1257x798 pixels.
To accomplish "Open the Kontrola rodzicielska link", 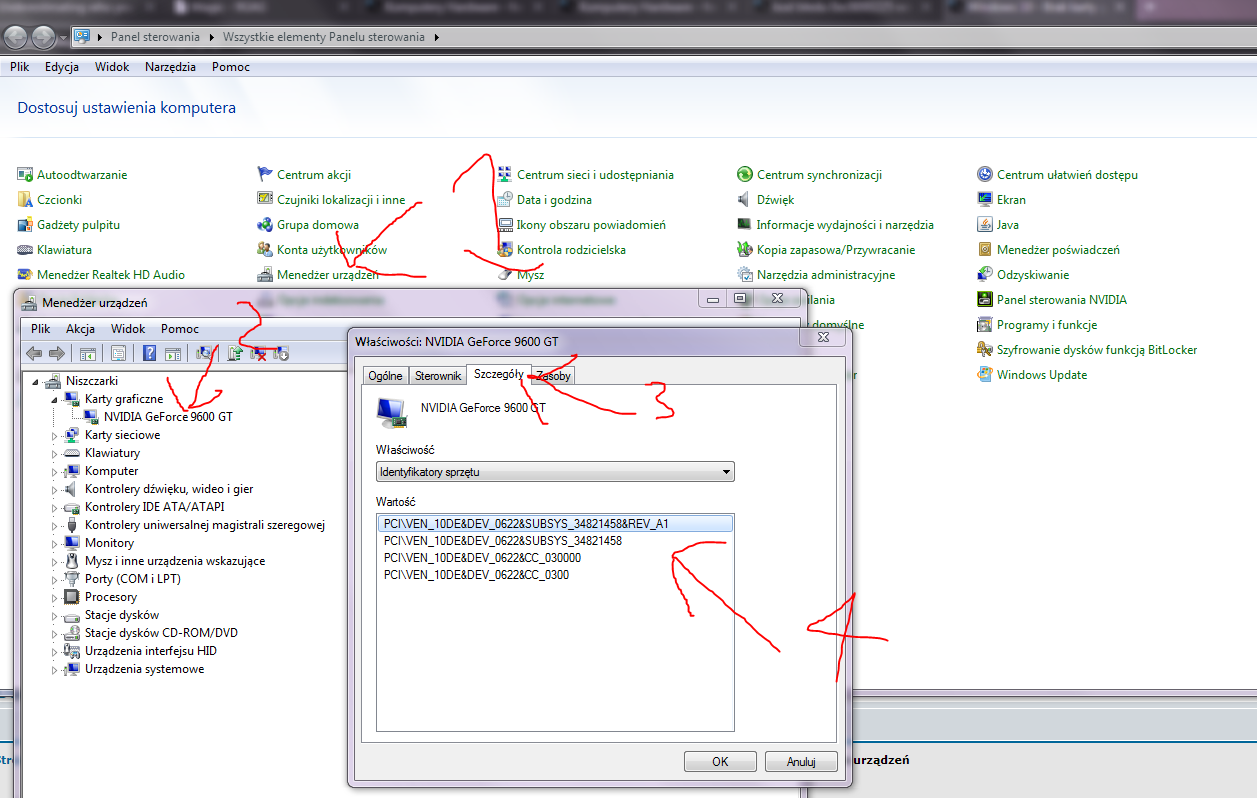I will (571, 250).
